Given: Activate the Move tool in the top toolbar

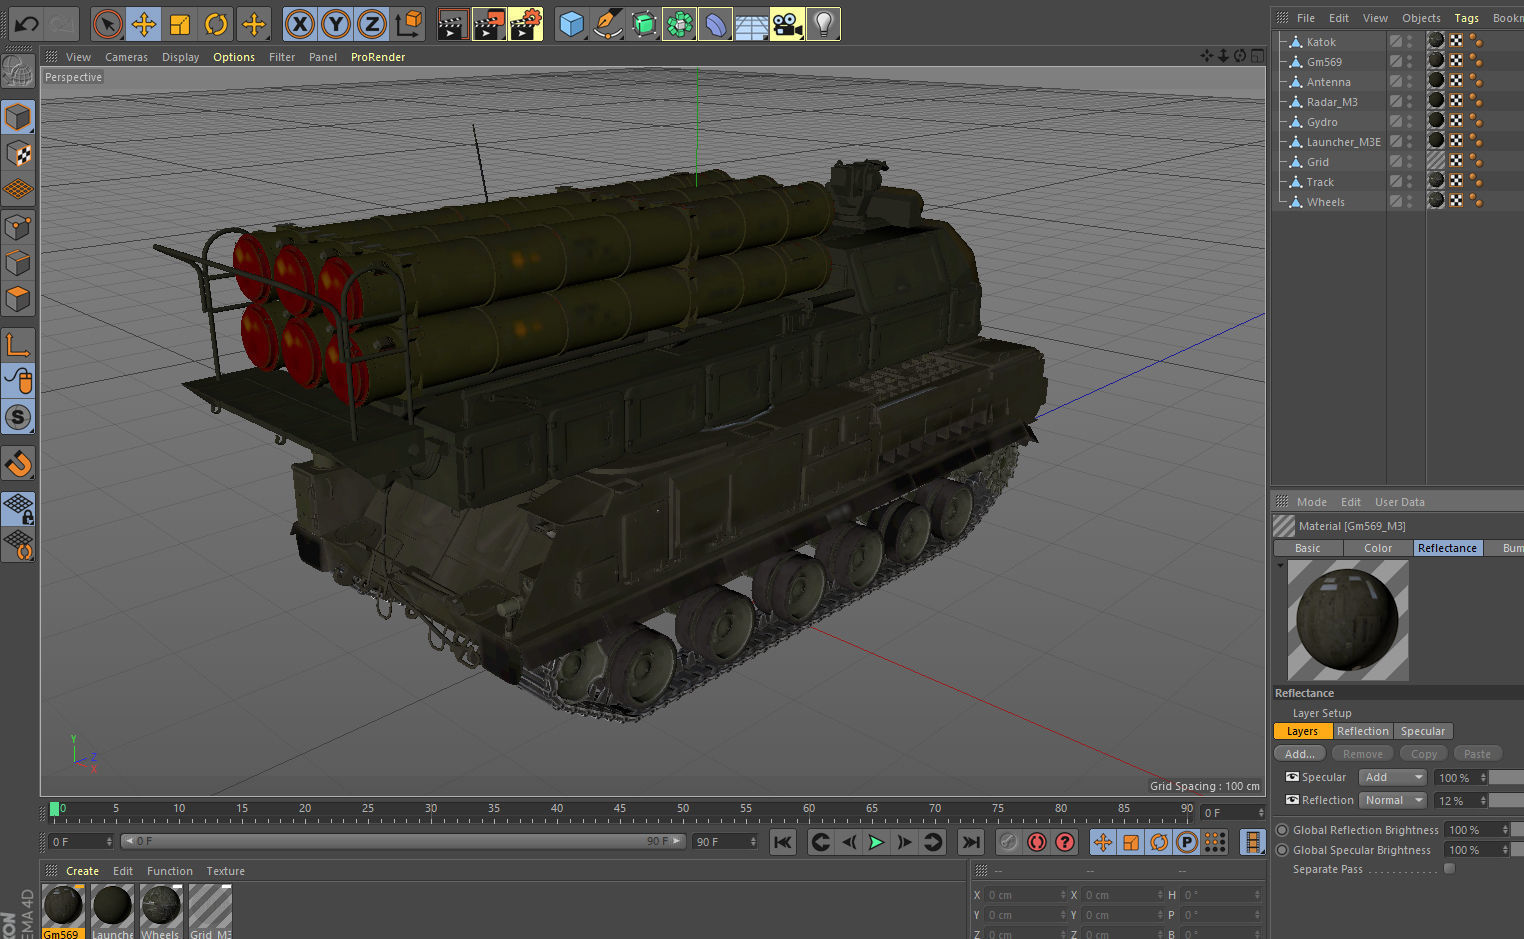Looking at the screenshot, I should pos(144,24).
